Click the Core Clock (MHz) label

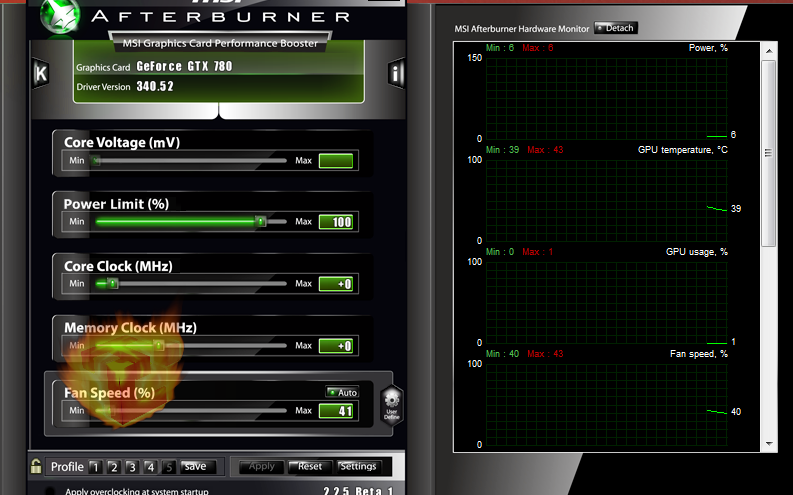[118, 266]
